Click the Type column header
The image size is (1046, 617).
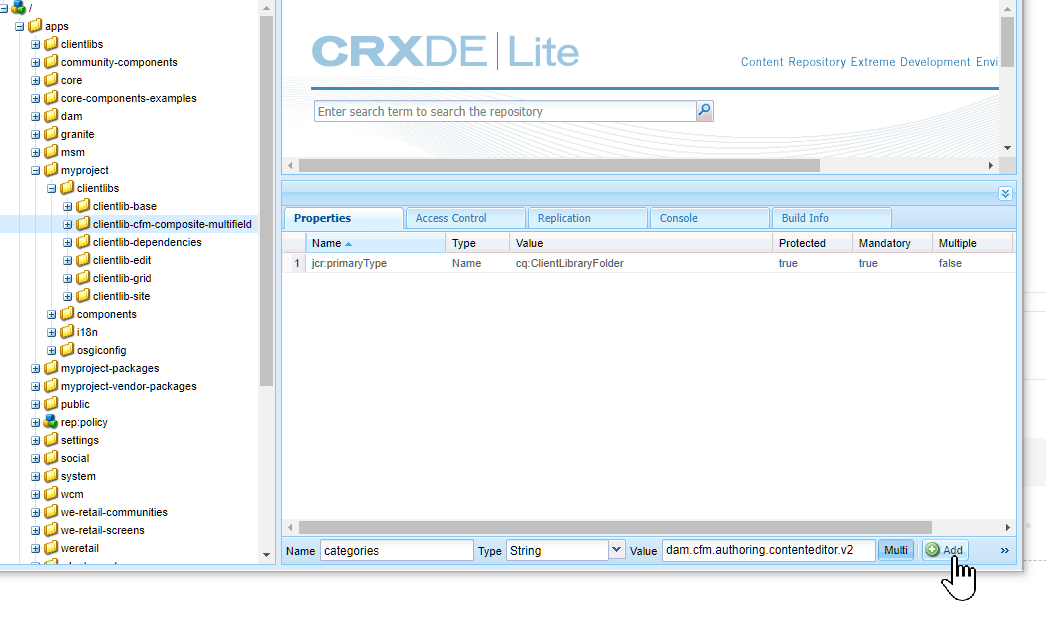(x=478, y=243)
